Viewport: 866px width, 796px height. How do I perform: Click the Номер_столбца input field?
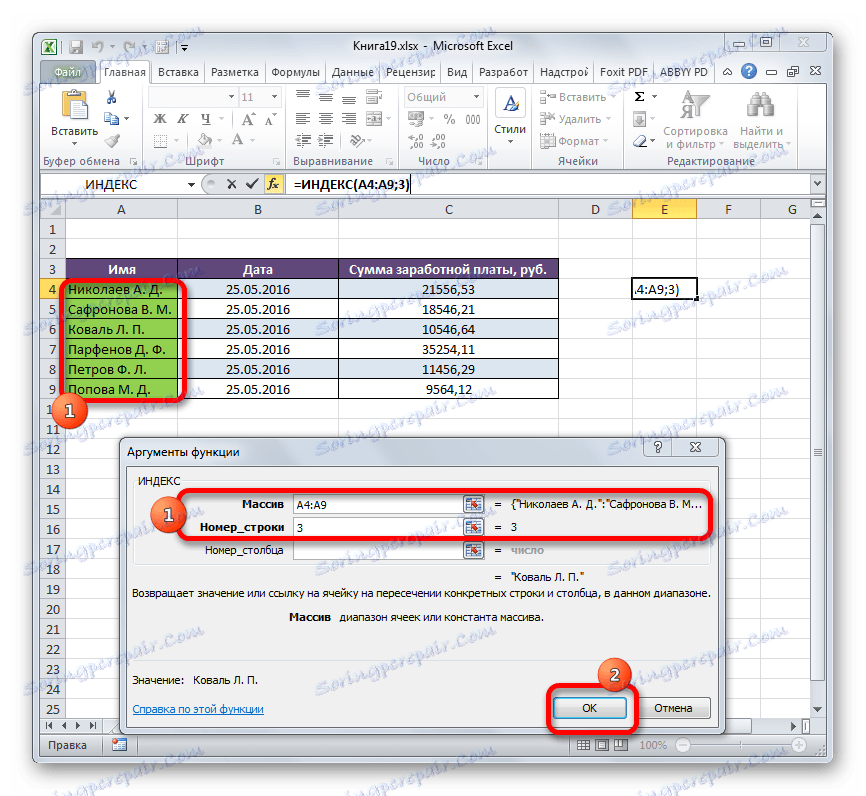point(378,550)
